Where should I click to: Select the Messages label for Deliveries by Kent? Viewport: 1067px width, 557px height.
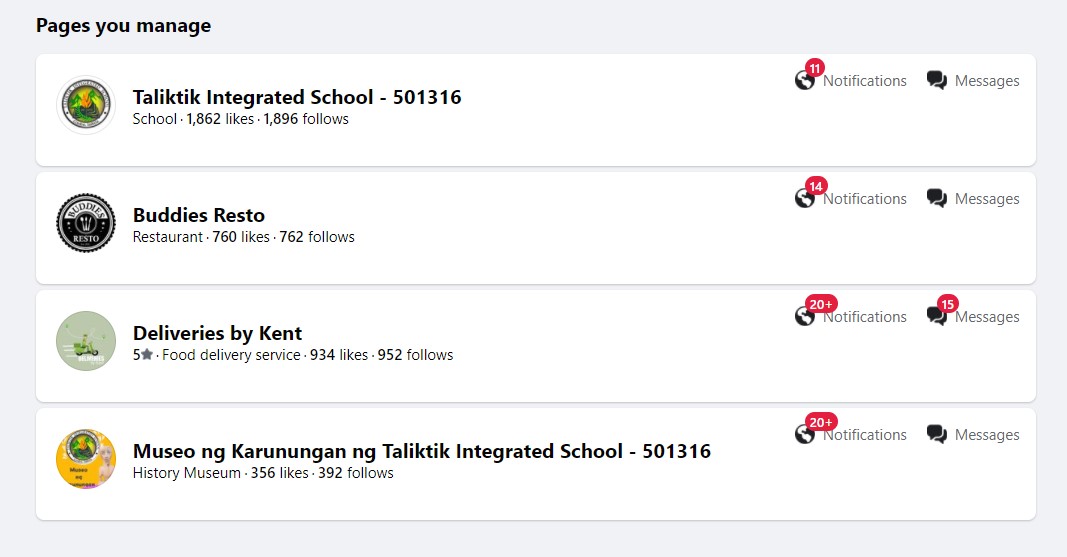987,317
